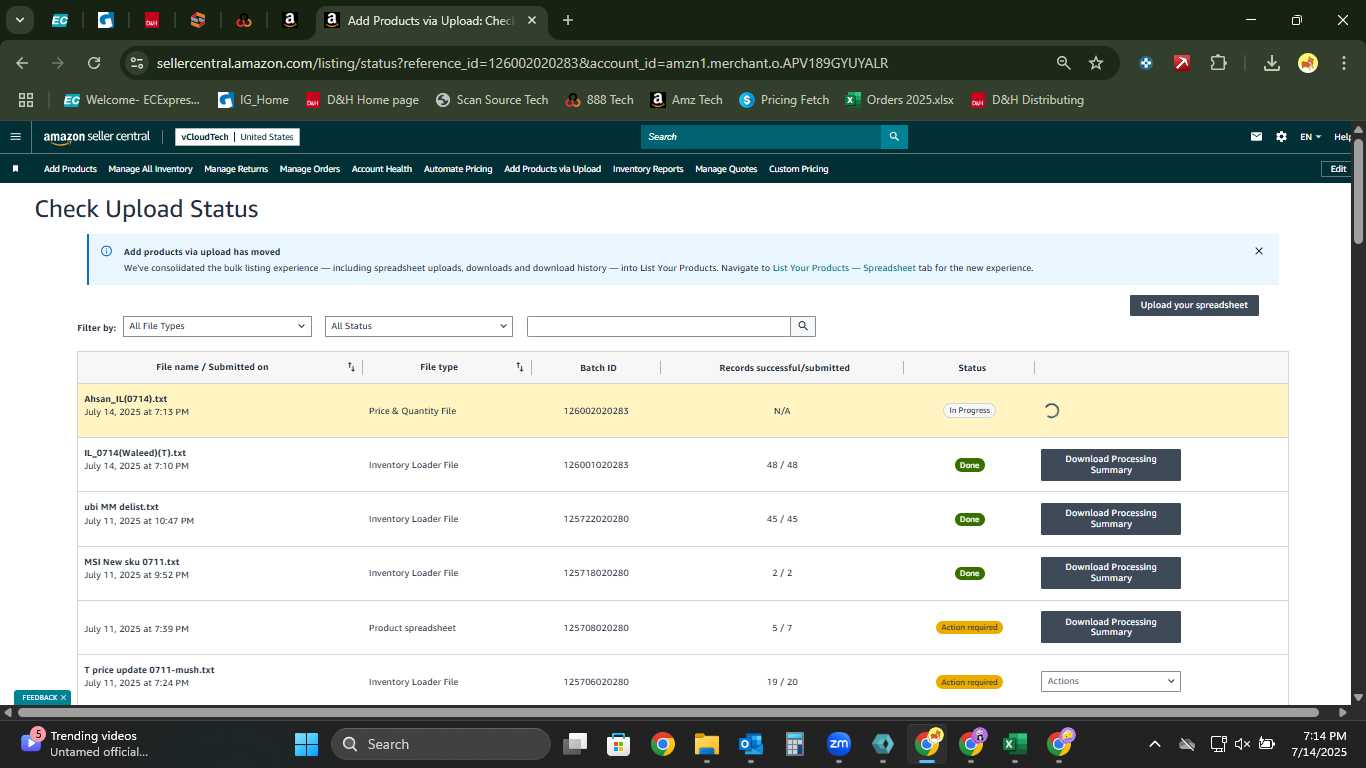Open the Chrome apps grid in the bookmarks bar
Screen dimensions: 1366x768
tap(26, 100)
